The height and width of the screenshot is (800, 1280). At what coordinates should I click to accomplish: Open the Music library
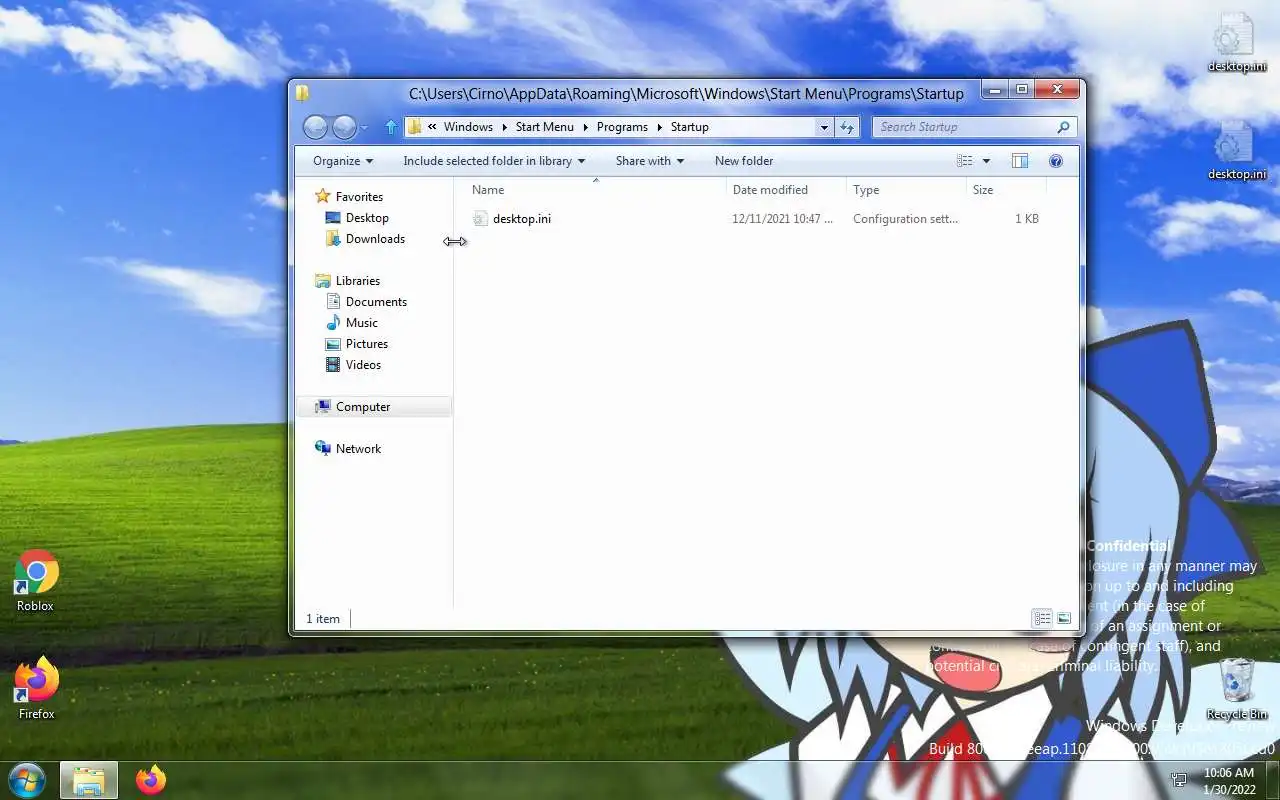(x=361, y=323)
